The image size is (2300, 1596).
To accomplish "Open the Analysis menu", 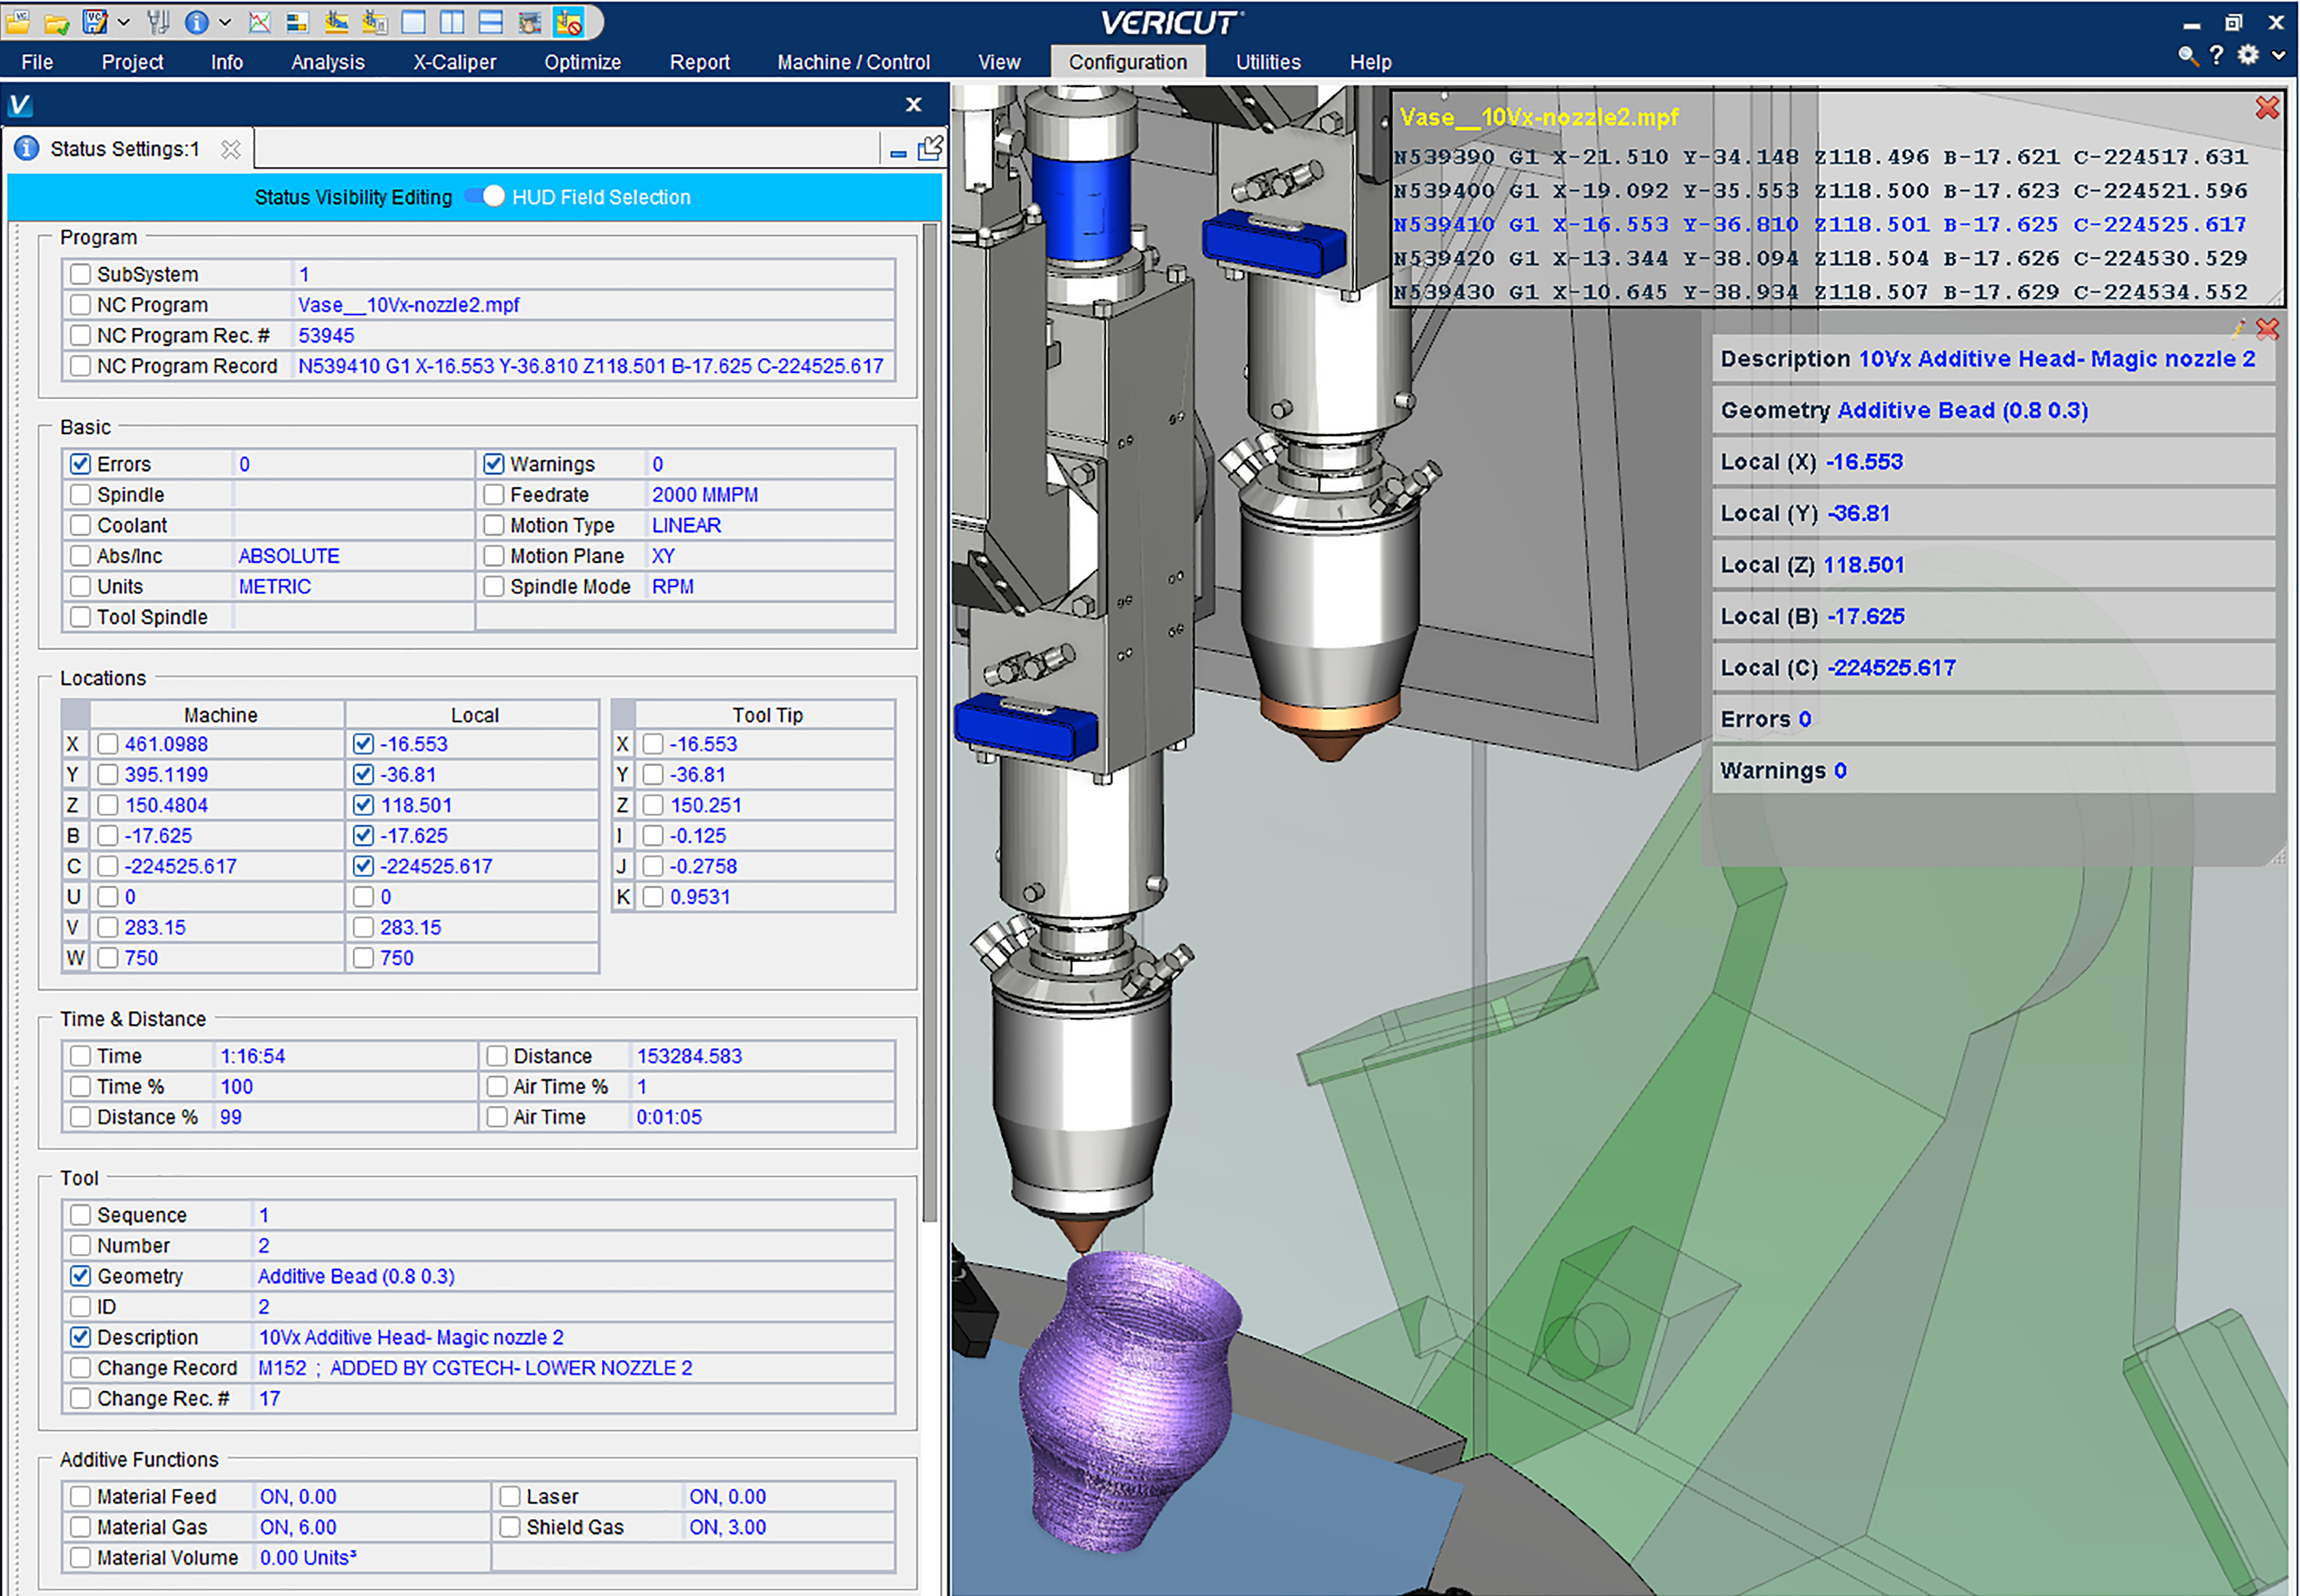I will click(328, 62).
